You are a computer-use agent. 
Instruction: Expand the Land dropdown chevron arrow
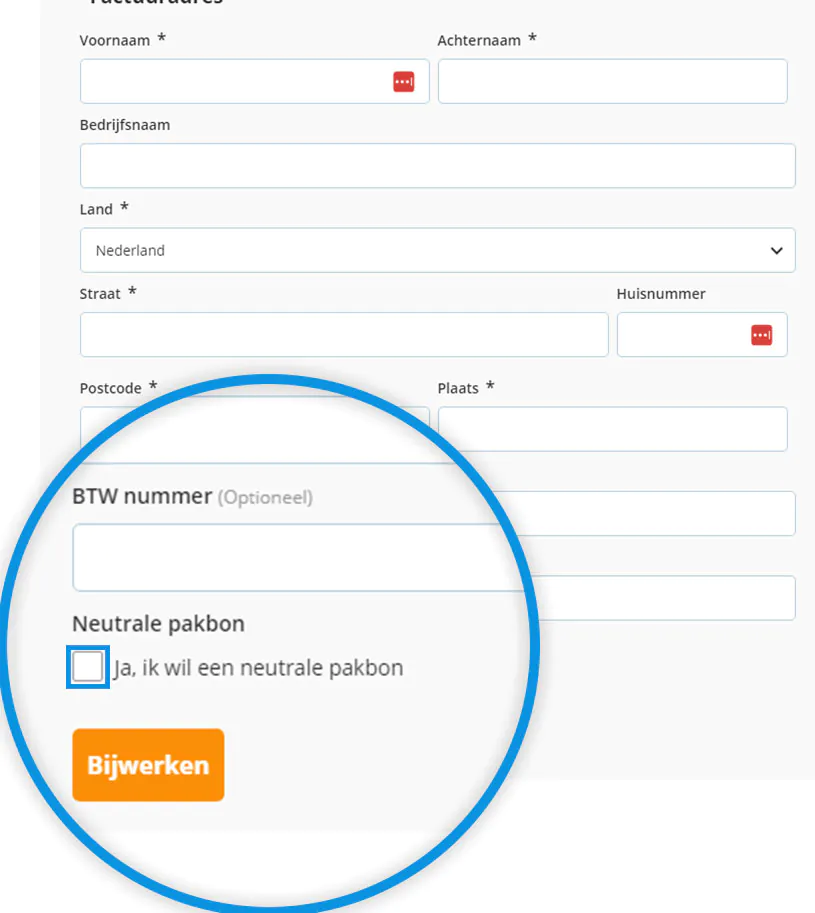(777, 251)
